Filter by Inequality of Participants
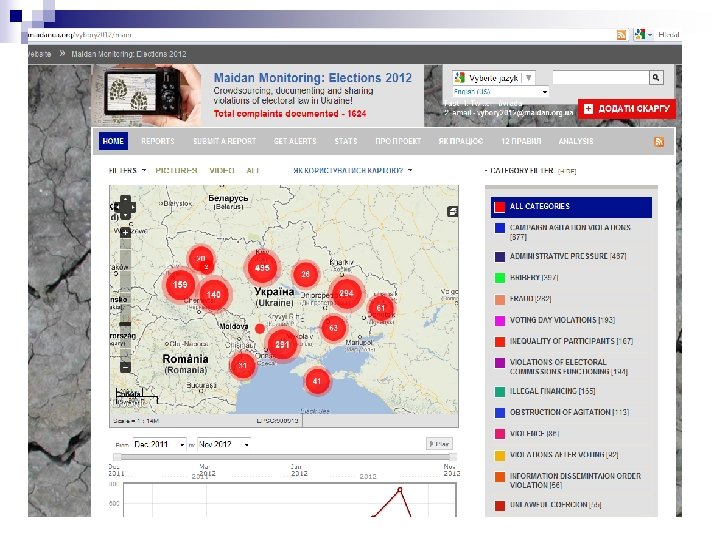 (564, 341)
